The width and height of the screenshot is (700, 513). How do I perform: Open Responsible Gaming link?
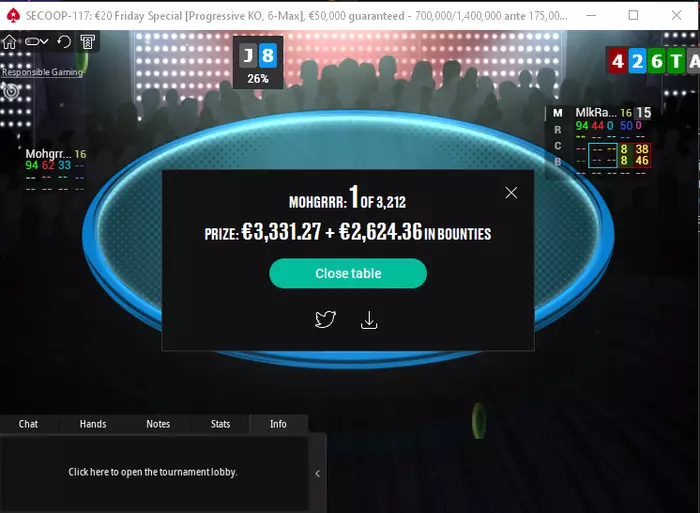[42, 72]
